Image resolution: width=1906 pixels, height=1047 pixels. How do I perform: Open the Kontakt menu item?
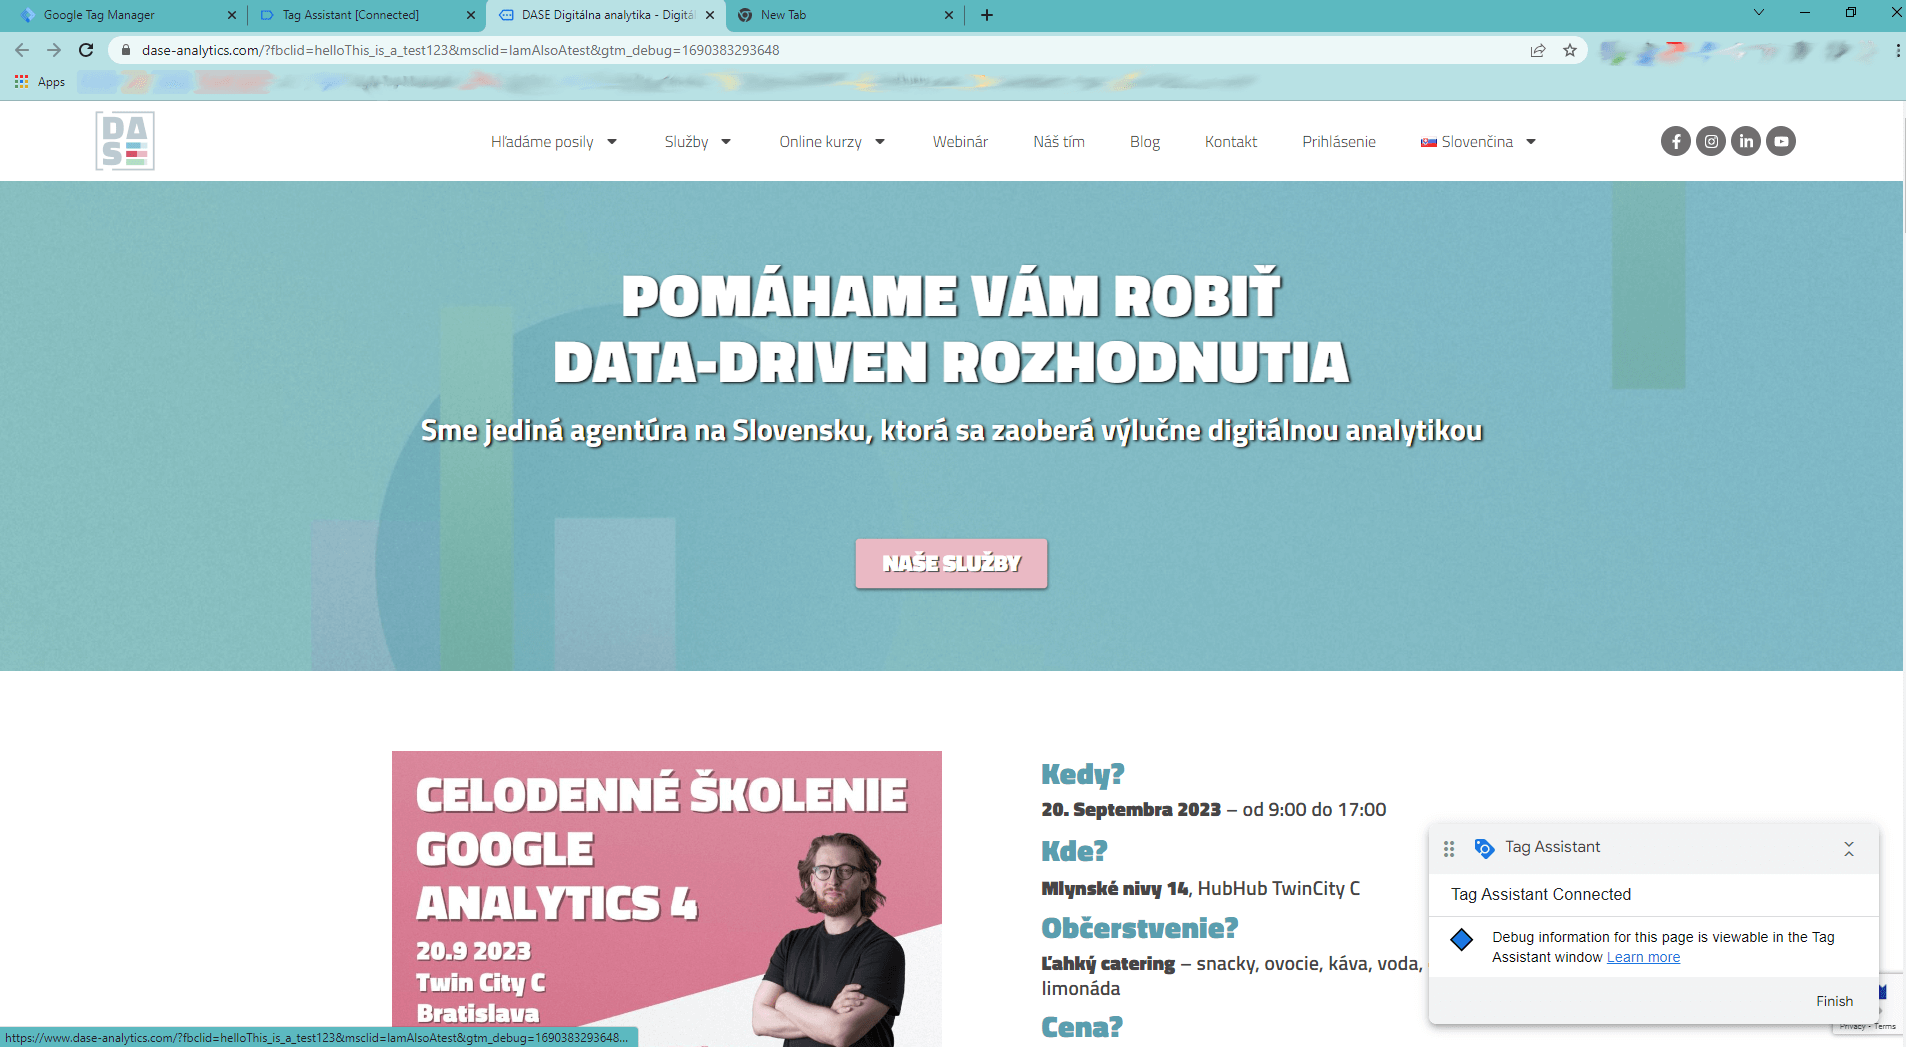1231,142
